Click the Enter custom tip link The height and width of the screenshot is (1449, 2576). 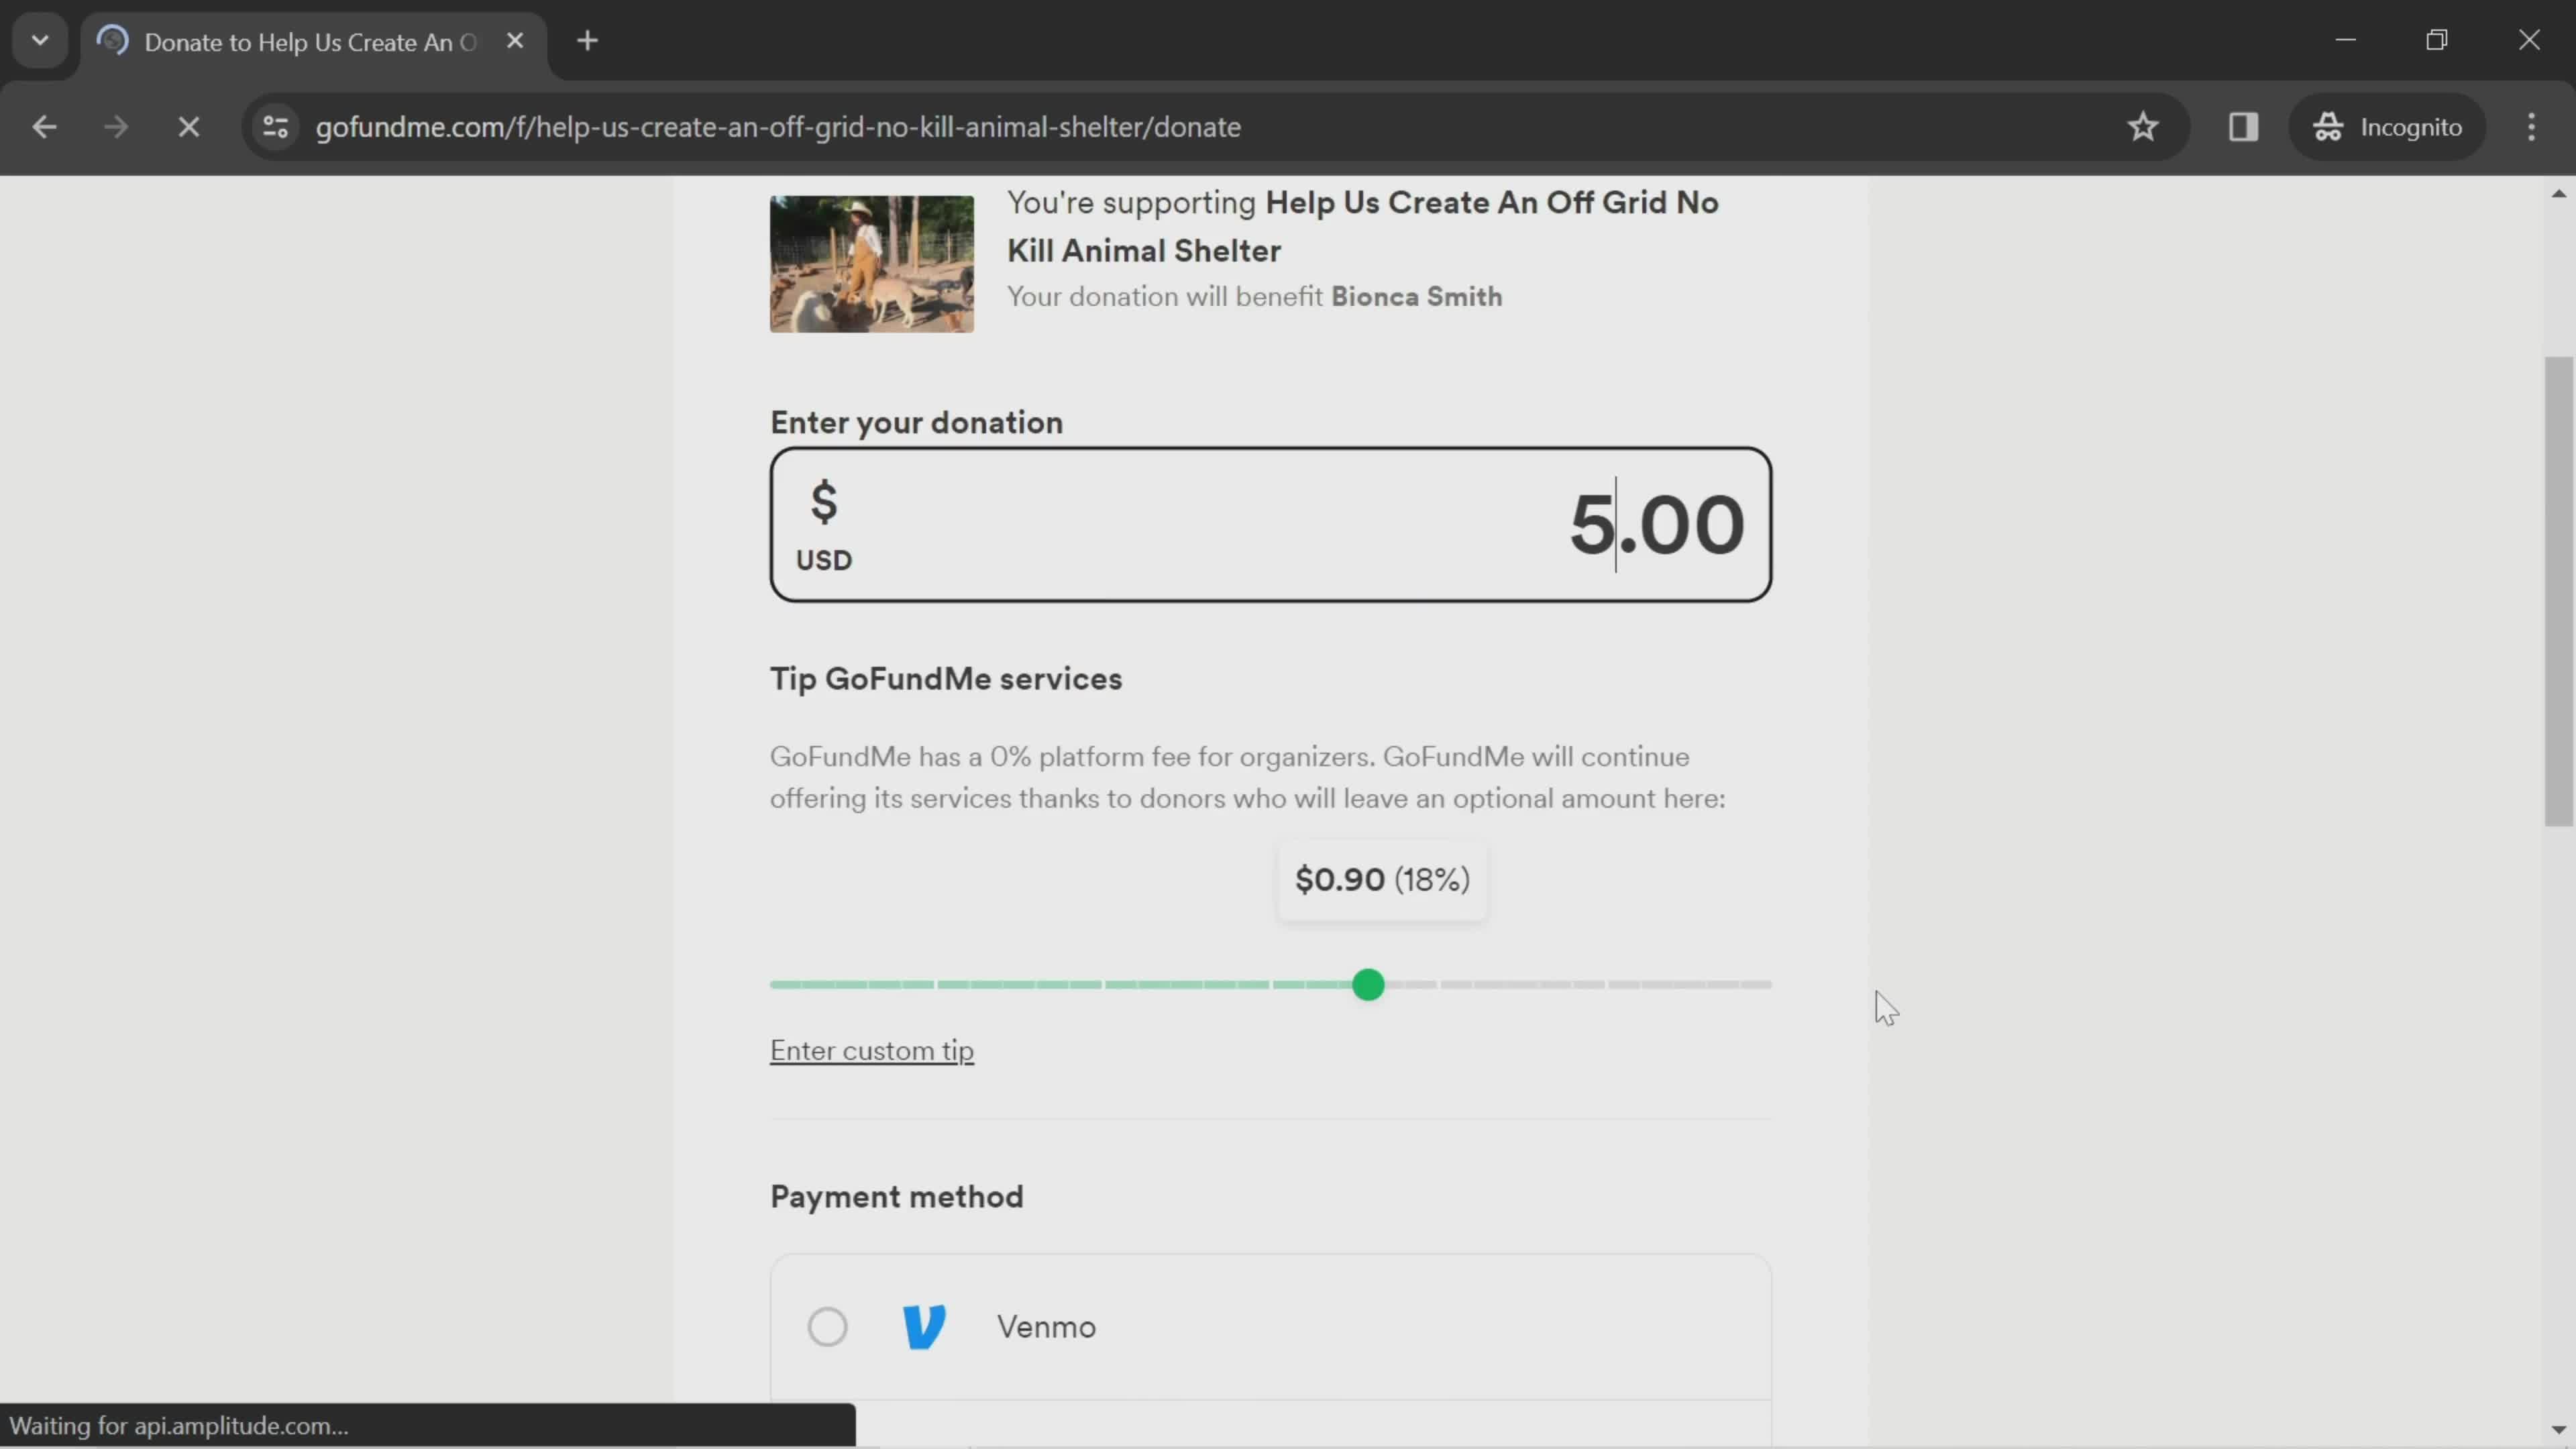871,1051
